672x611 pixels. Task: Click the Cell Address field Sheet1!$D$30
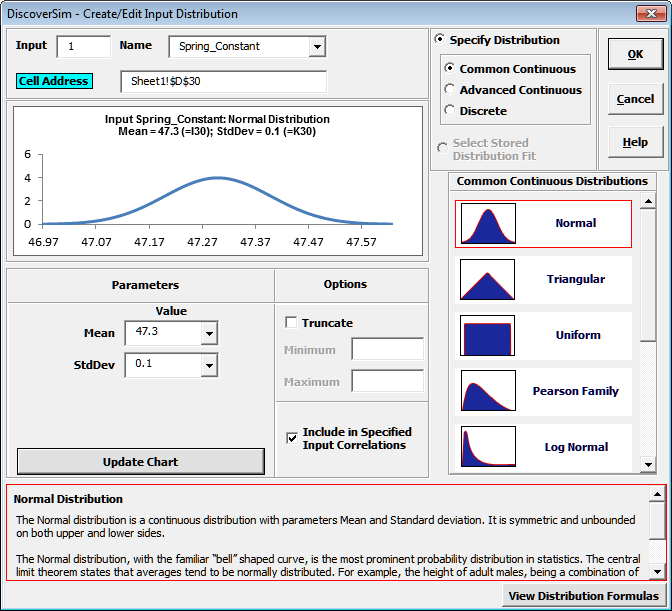coord(224,81)
